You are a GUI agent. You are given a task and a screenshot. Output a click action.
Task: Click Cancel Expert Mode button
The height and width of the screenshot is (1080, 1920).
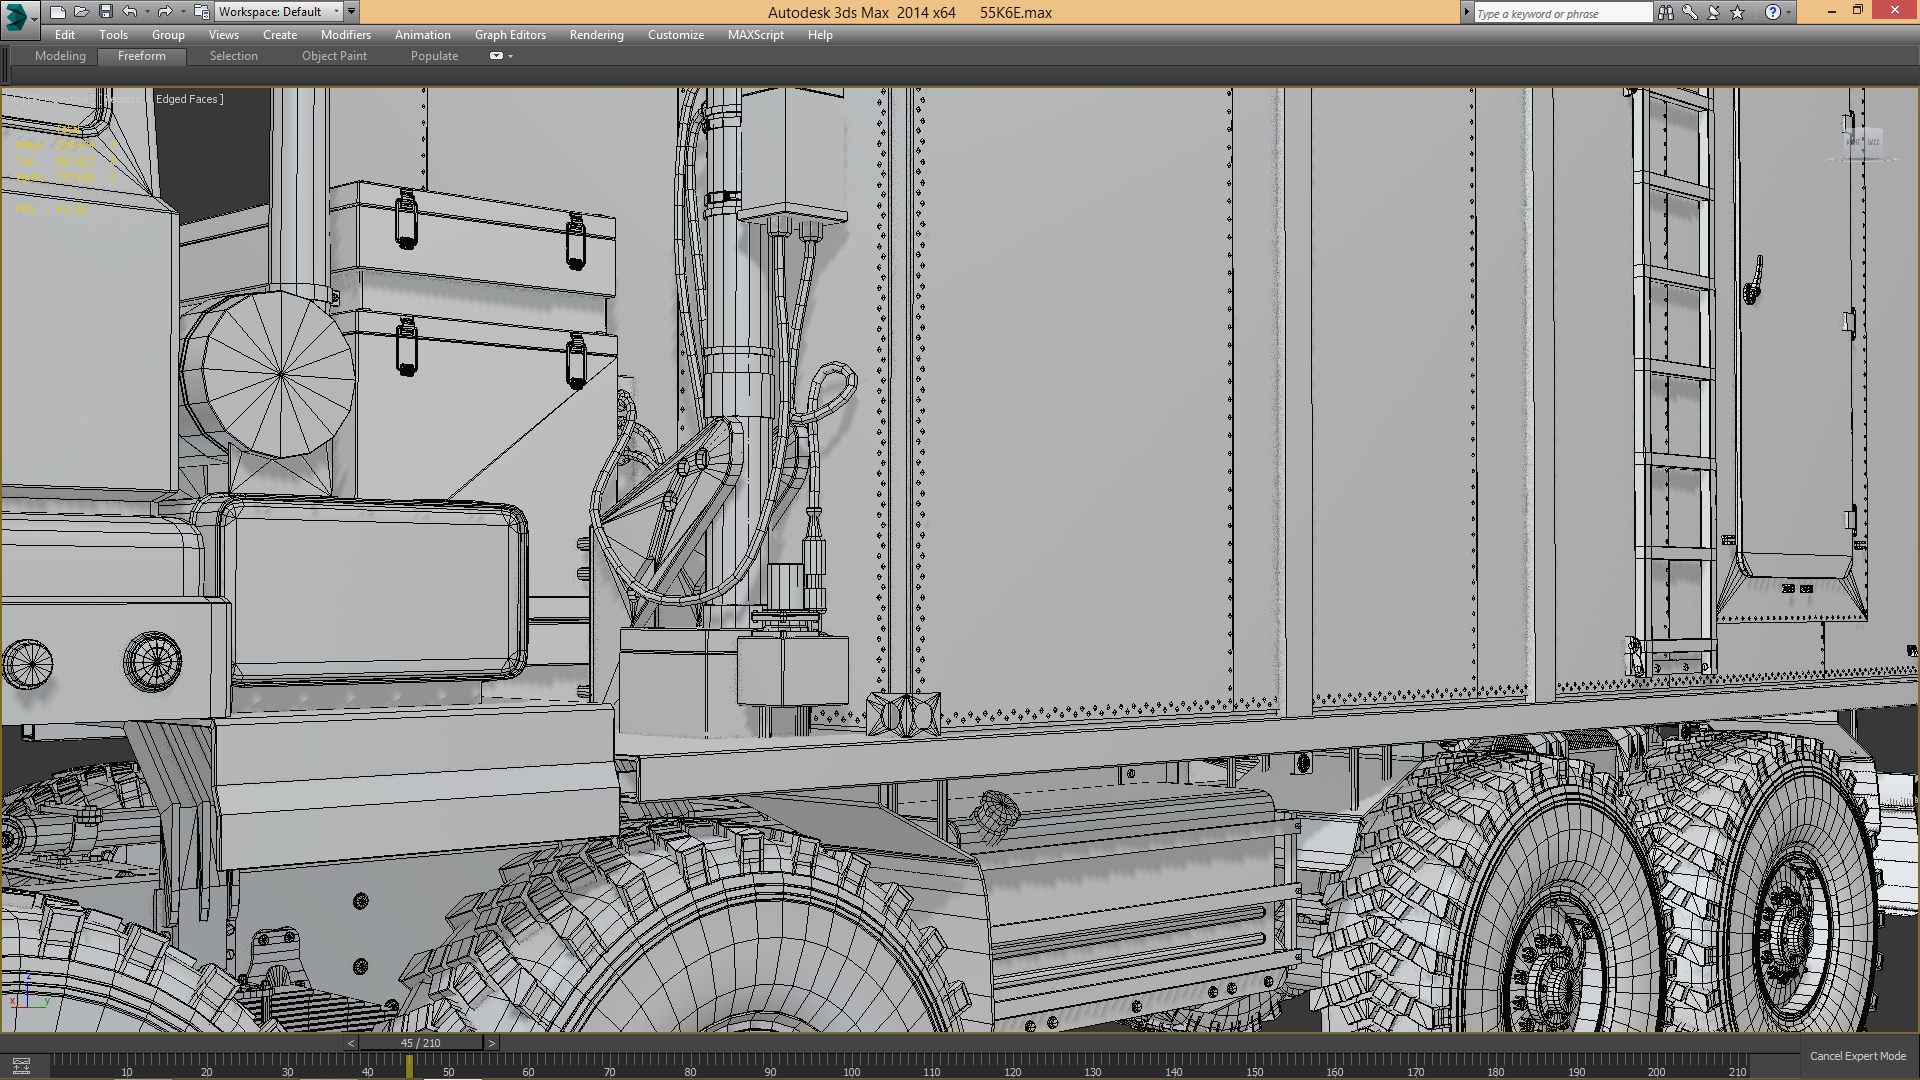click(x=1857, y=1056)
